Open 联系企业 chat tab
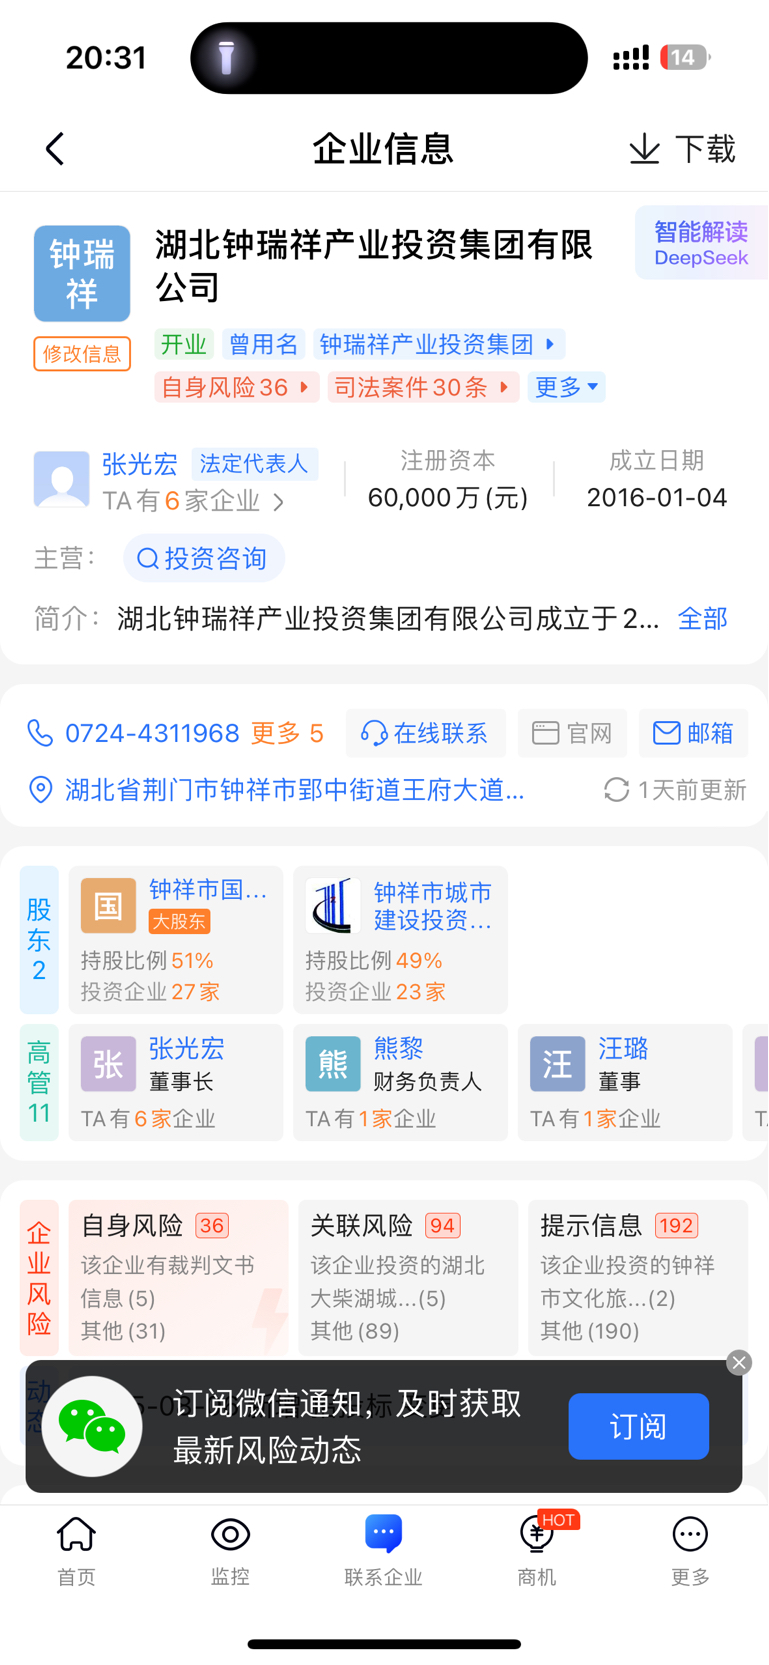The height and width of the screenshot is (1665, 769). (x=384, y=1551)
